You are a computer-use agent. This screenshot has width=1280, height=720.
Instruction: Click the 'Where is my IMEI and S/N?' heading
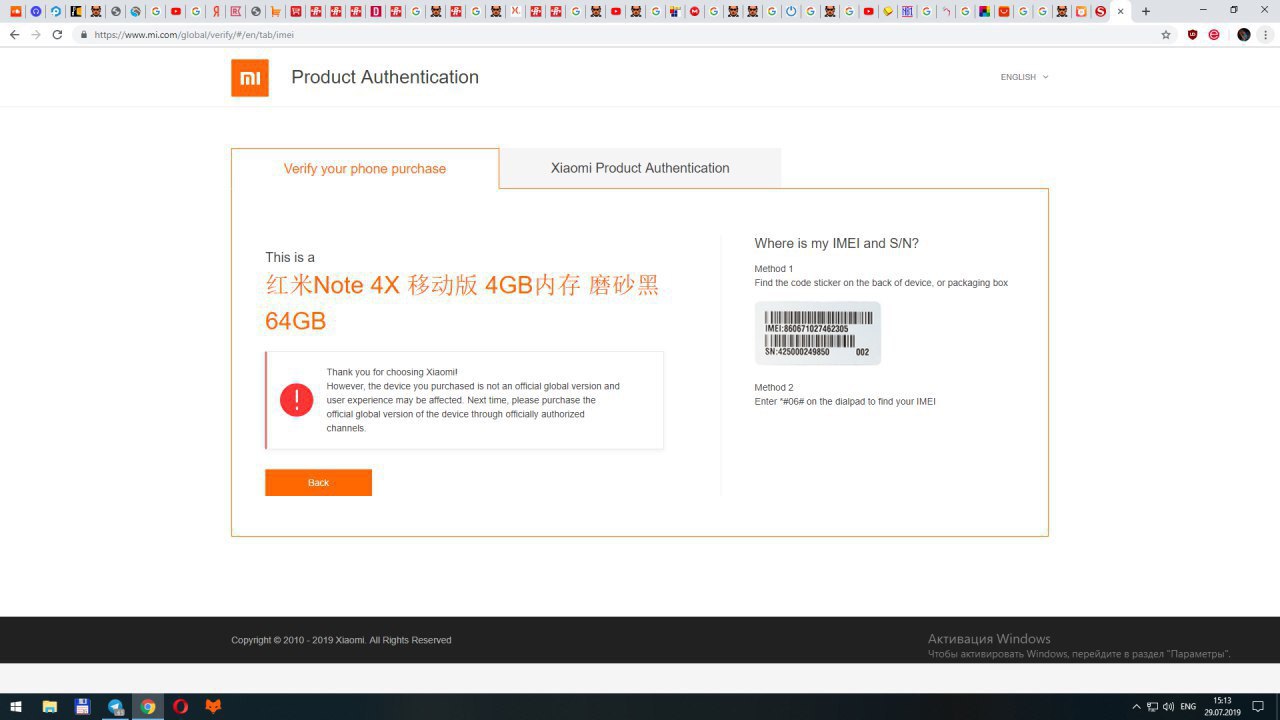(x=836, y=243)
